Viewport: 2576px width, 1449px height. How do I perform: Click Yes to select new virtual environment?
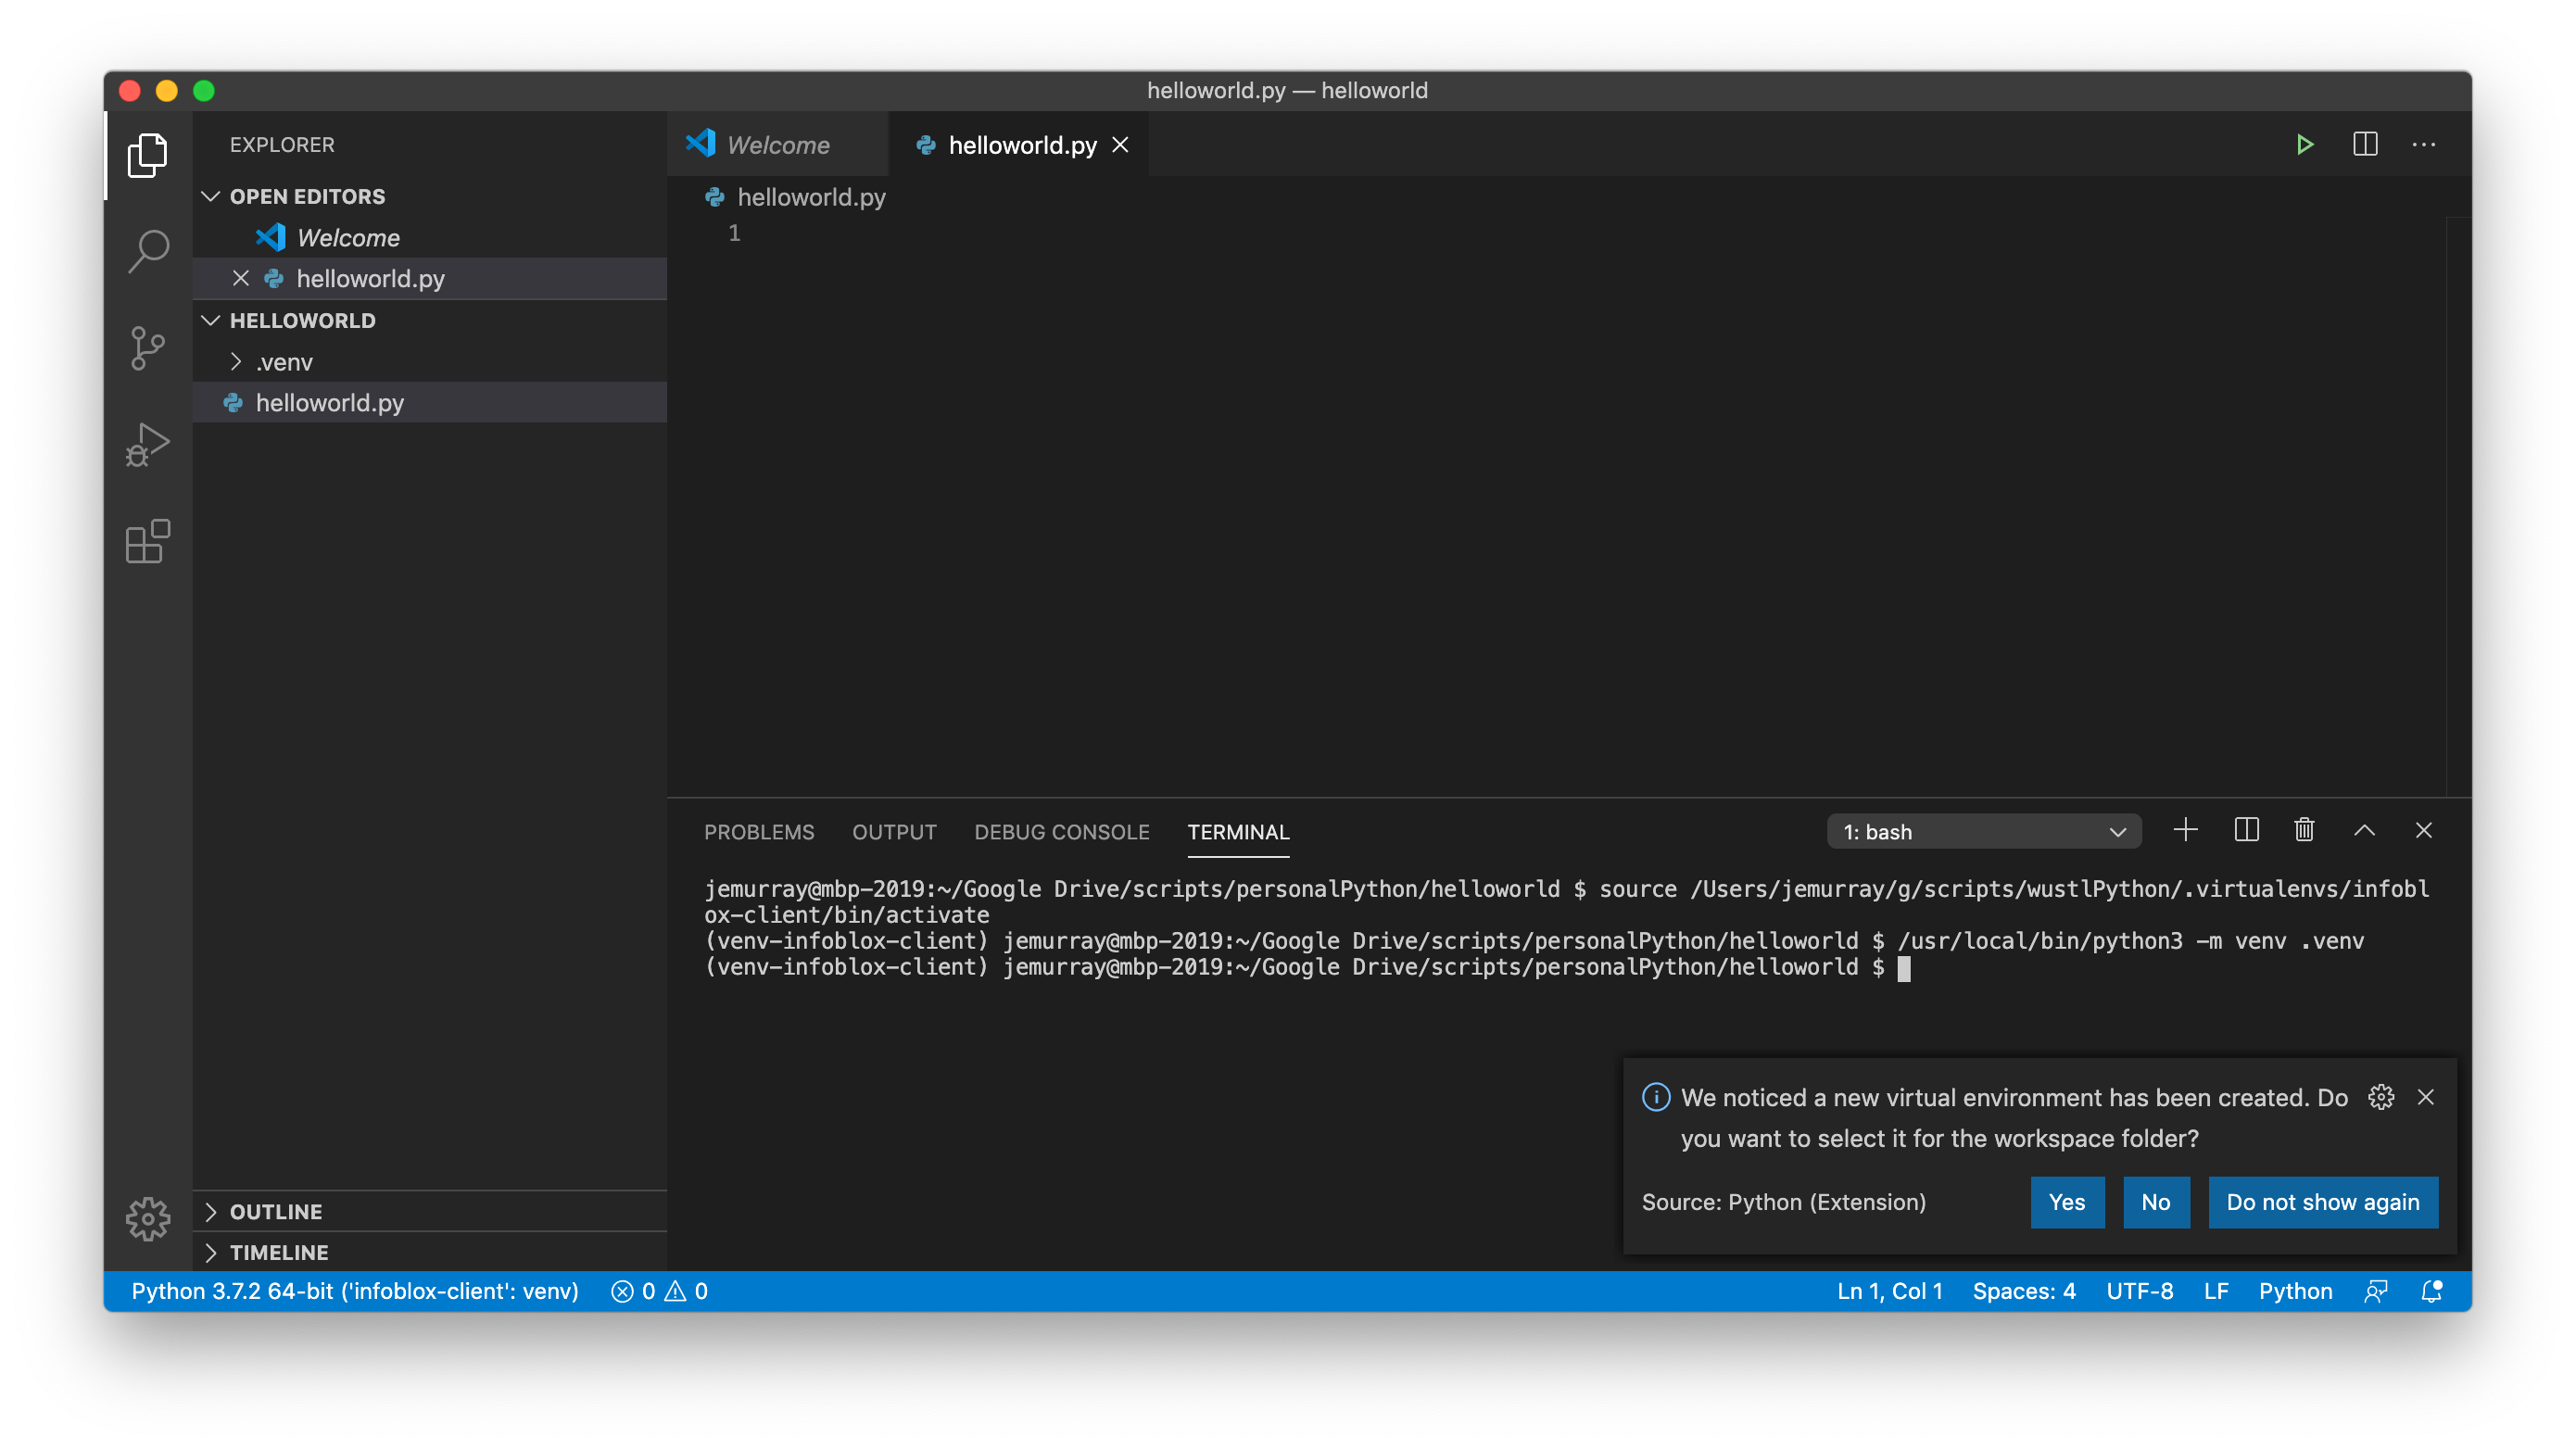click(2066, 1202)
